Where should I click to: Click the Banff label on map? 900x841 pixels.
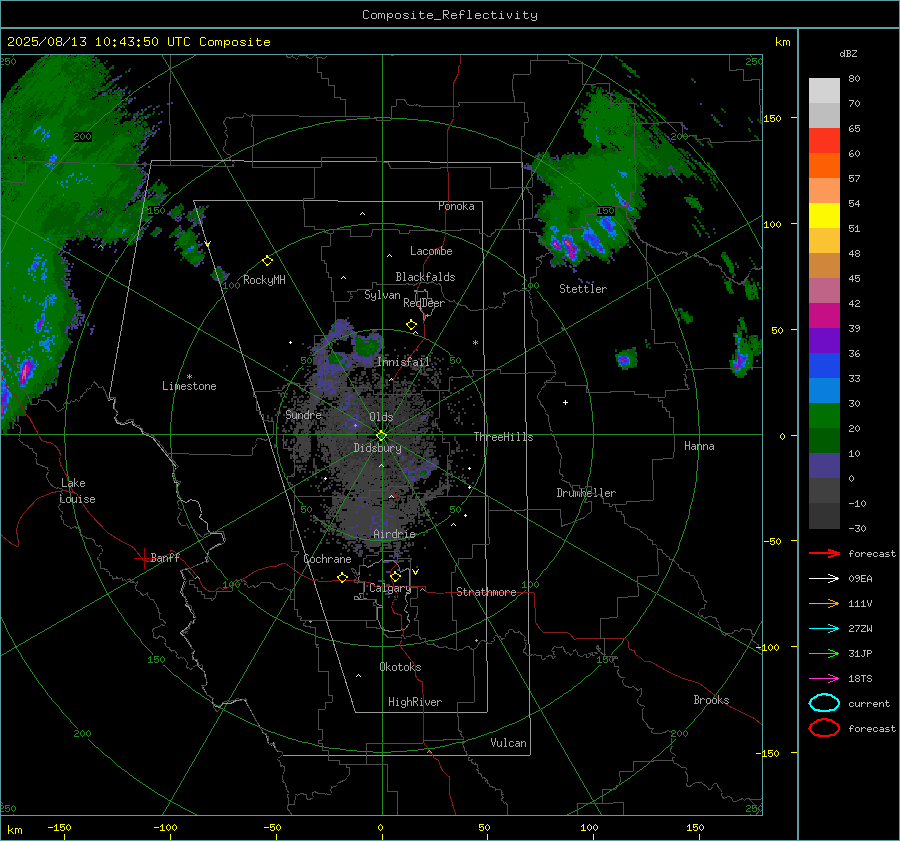165,558
